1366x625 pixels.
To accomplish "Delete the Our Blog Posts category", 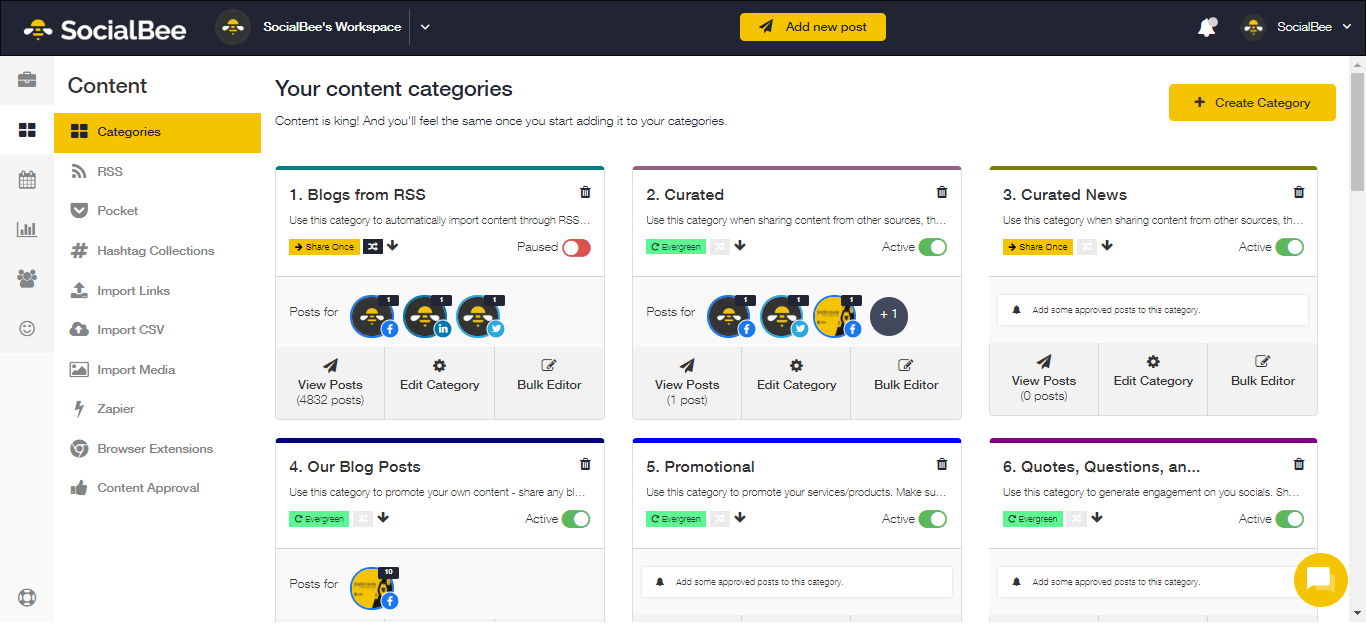I will [585, 464].
